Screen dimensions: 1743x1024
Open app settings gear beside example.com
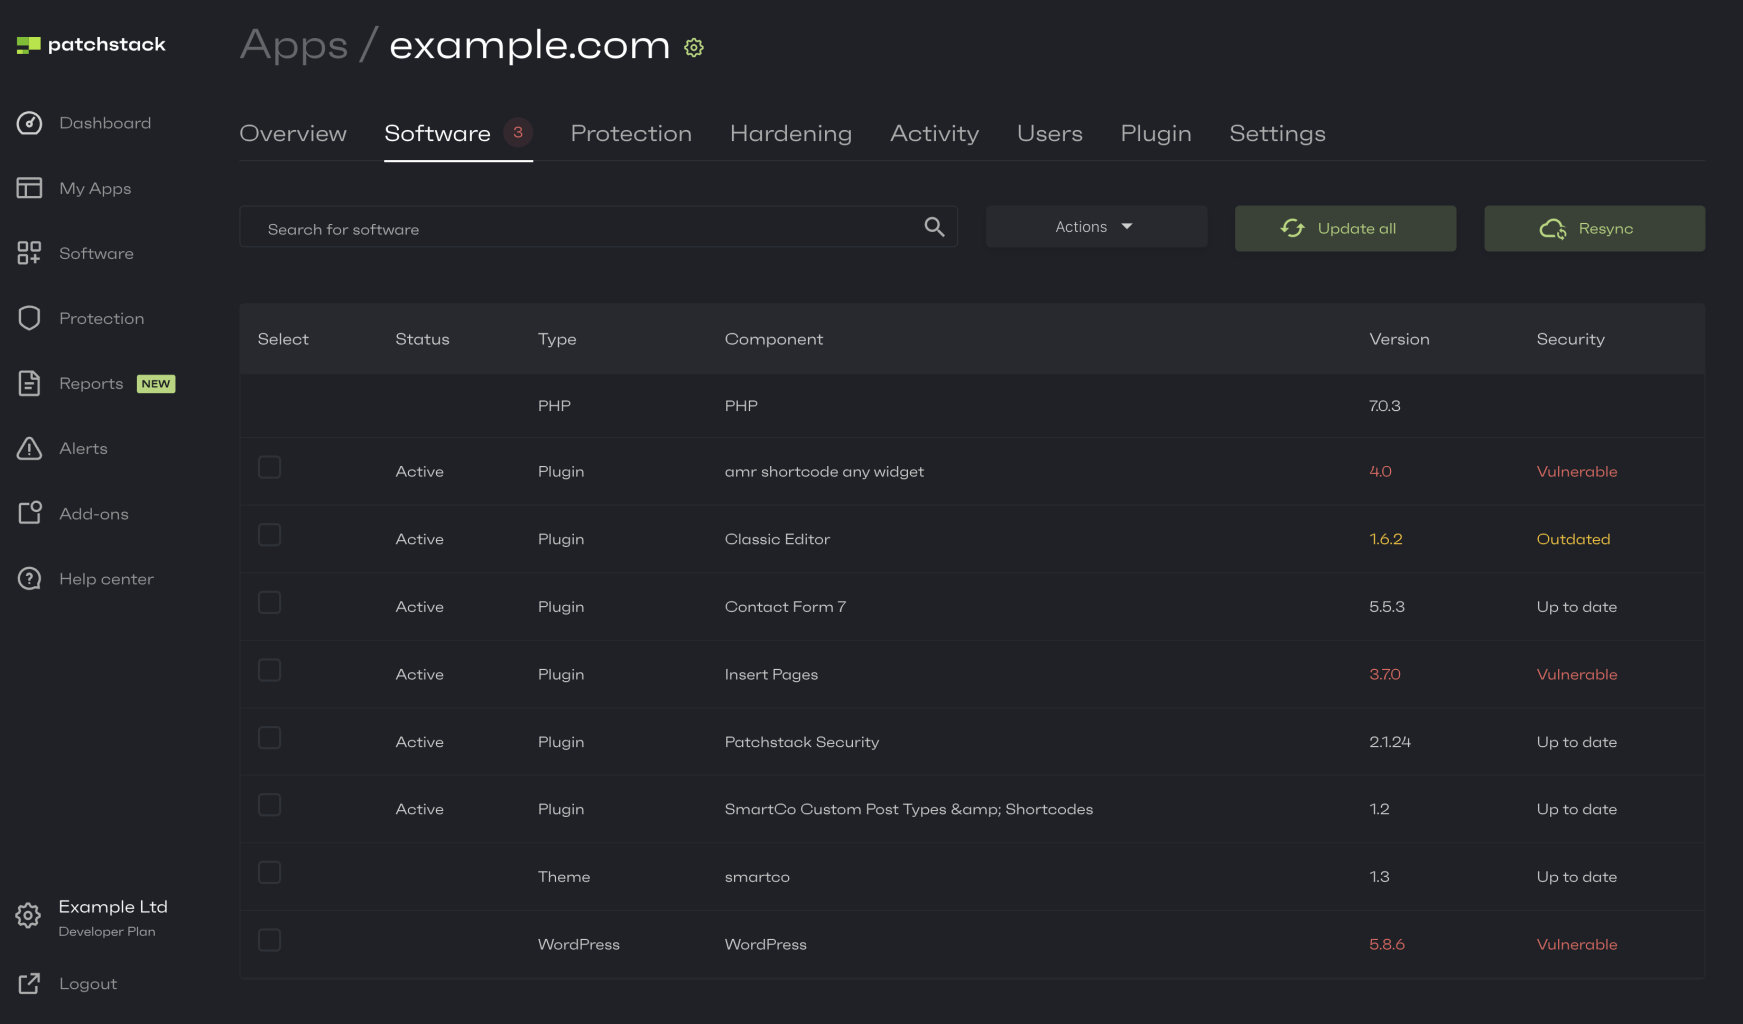coord(694,47)
